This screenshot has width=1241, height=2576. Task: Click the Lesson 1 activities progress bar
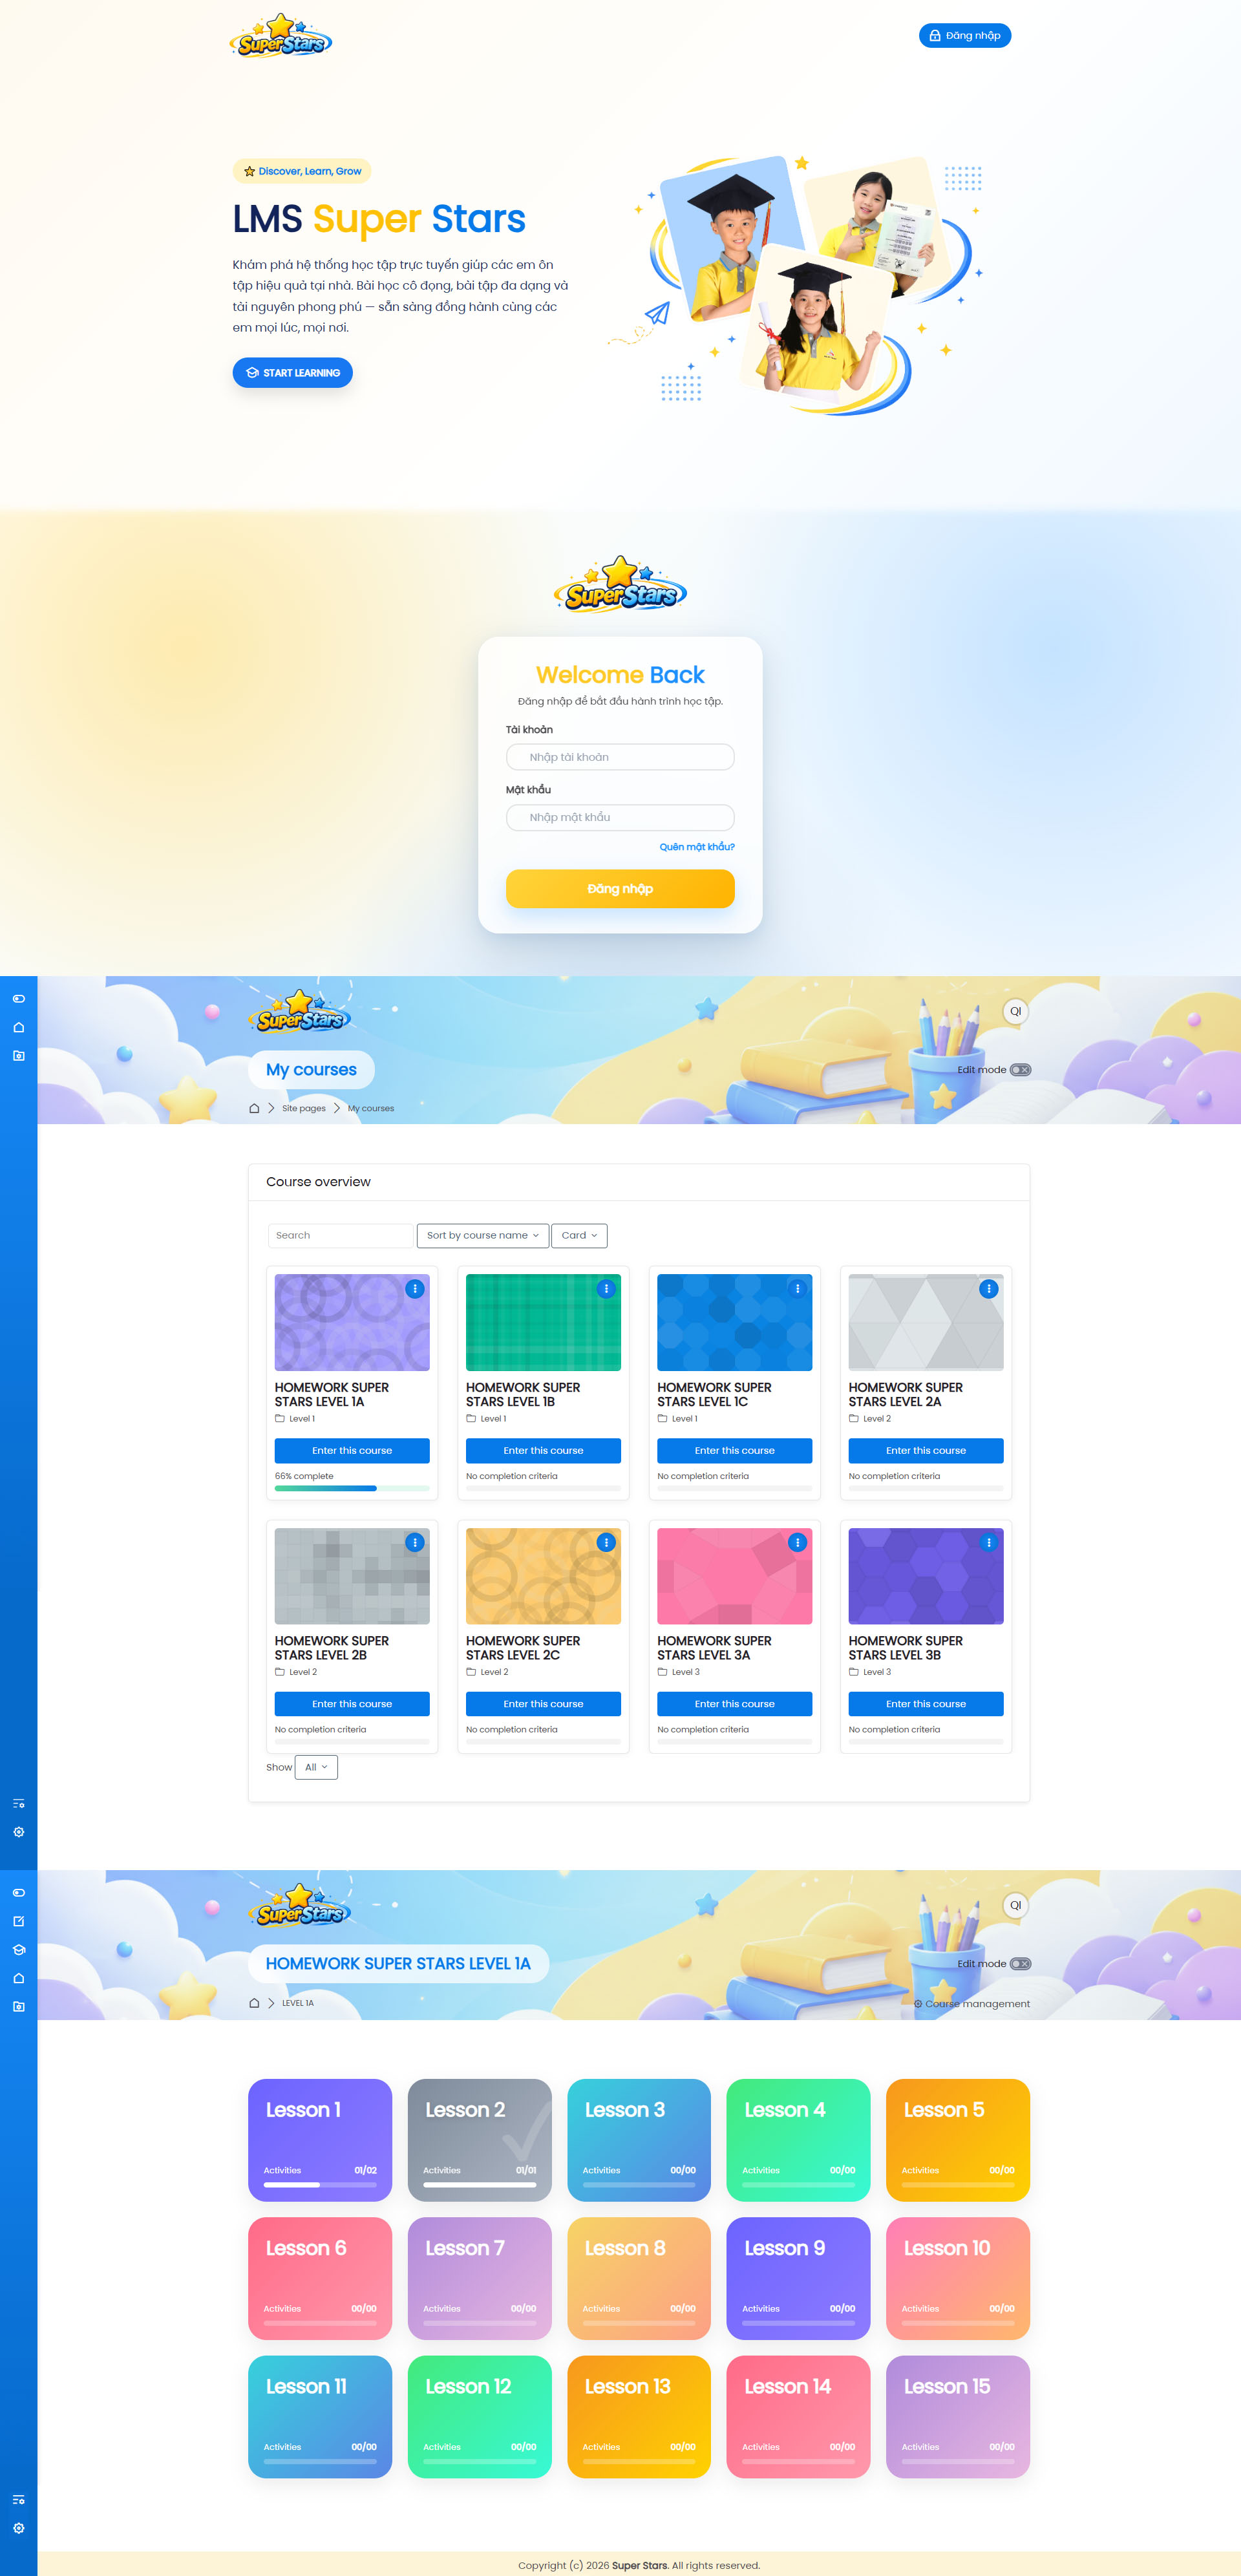click(x=320, y=2185)
